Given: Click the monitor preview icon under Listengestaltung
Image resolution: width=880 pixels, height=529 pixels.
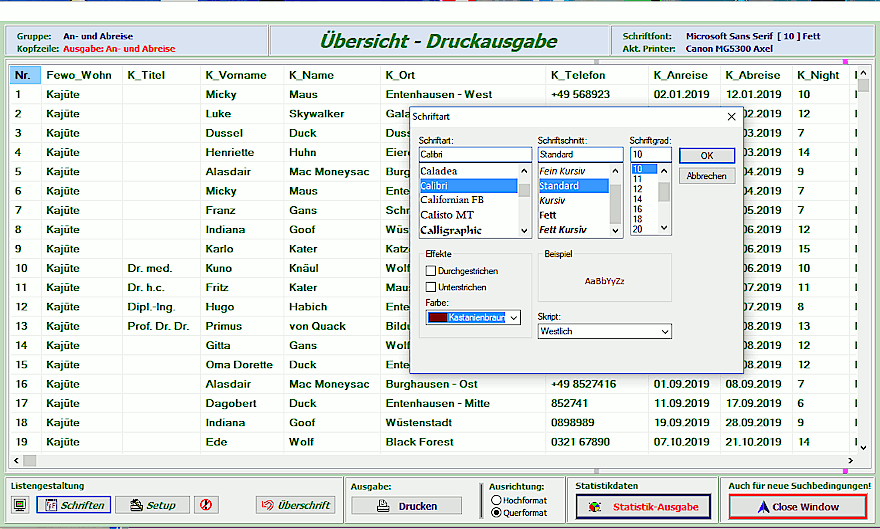Looking at the screenshot, I should (x=20, y=505).
